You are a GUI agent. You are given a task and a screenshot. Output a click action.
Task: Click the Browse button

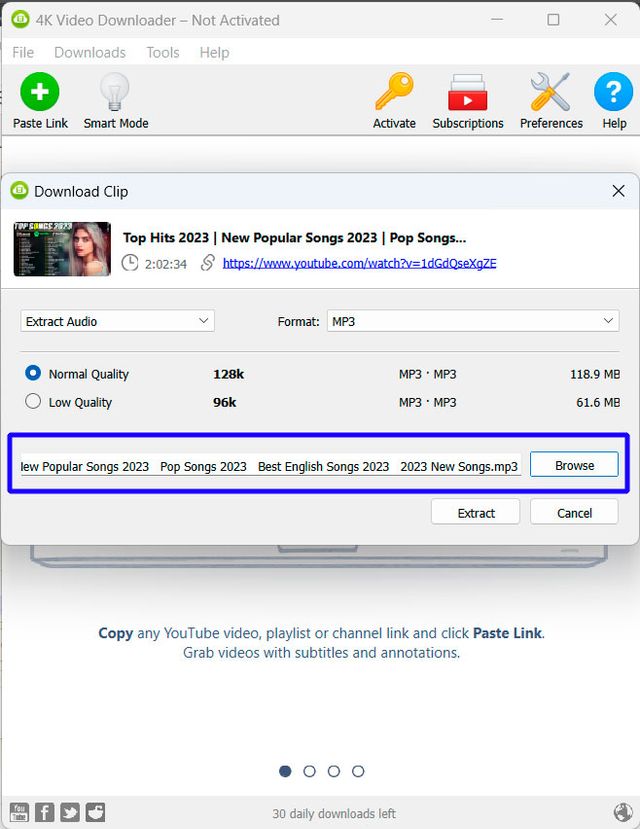point(574,465)
